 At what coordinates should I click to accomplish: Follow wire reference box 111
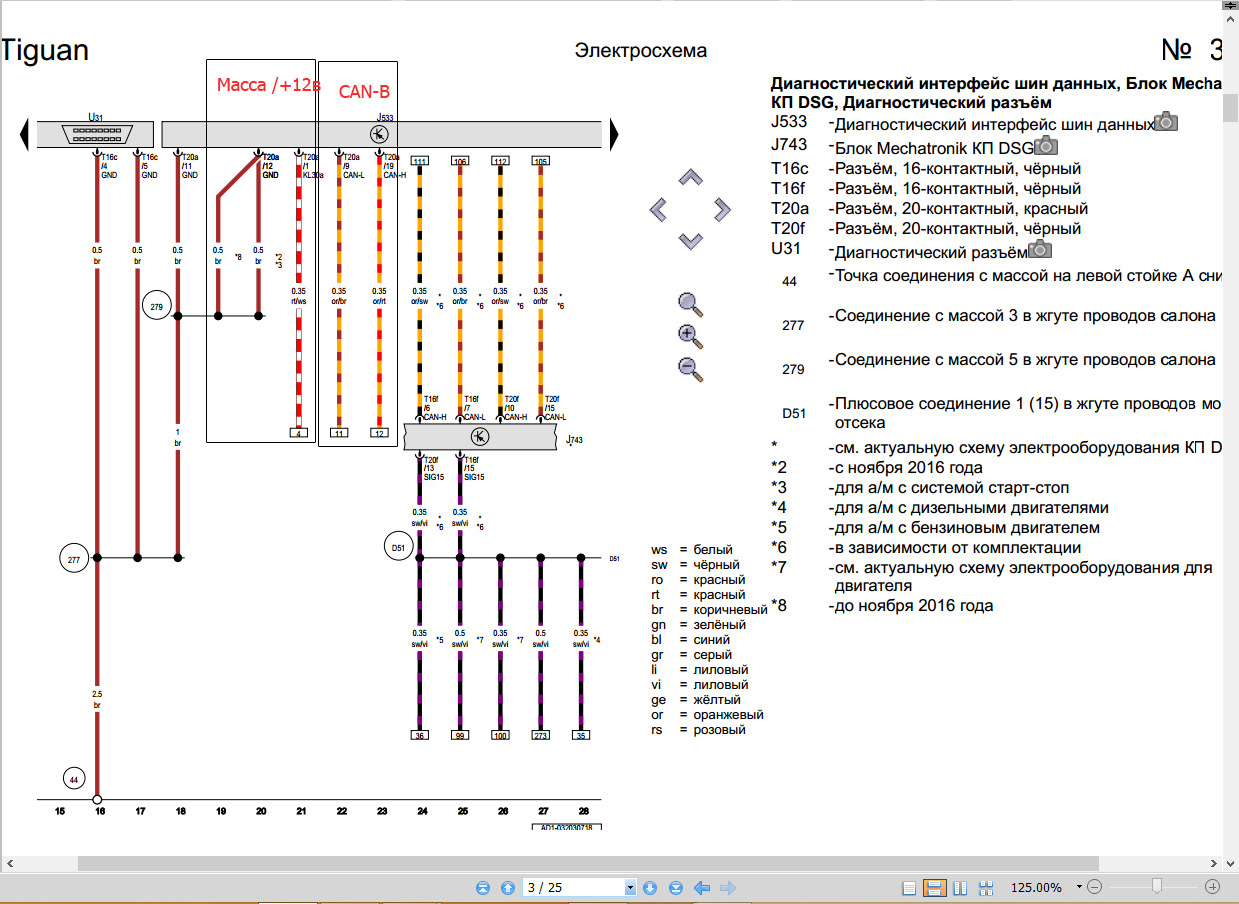click(419, 161)
